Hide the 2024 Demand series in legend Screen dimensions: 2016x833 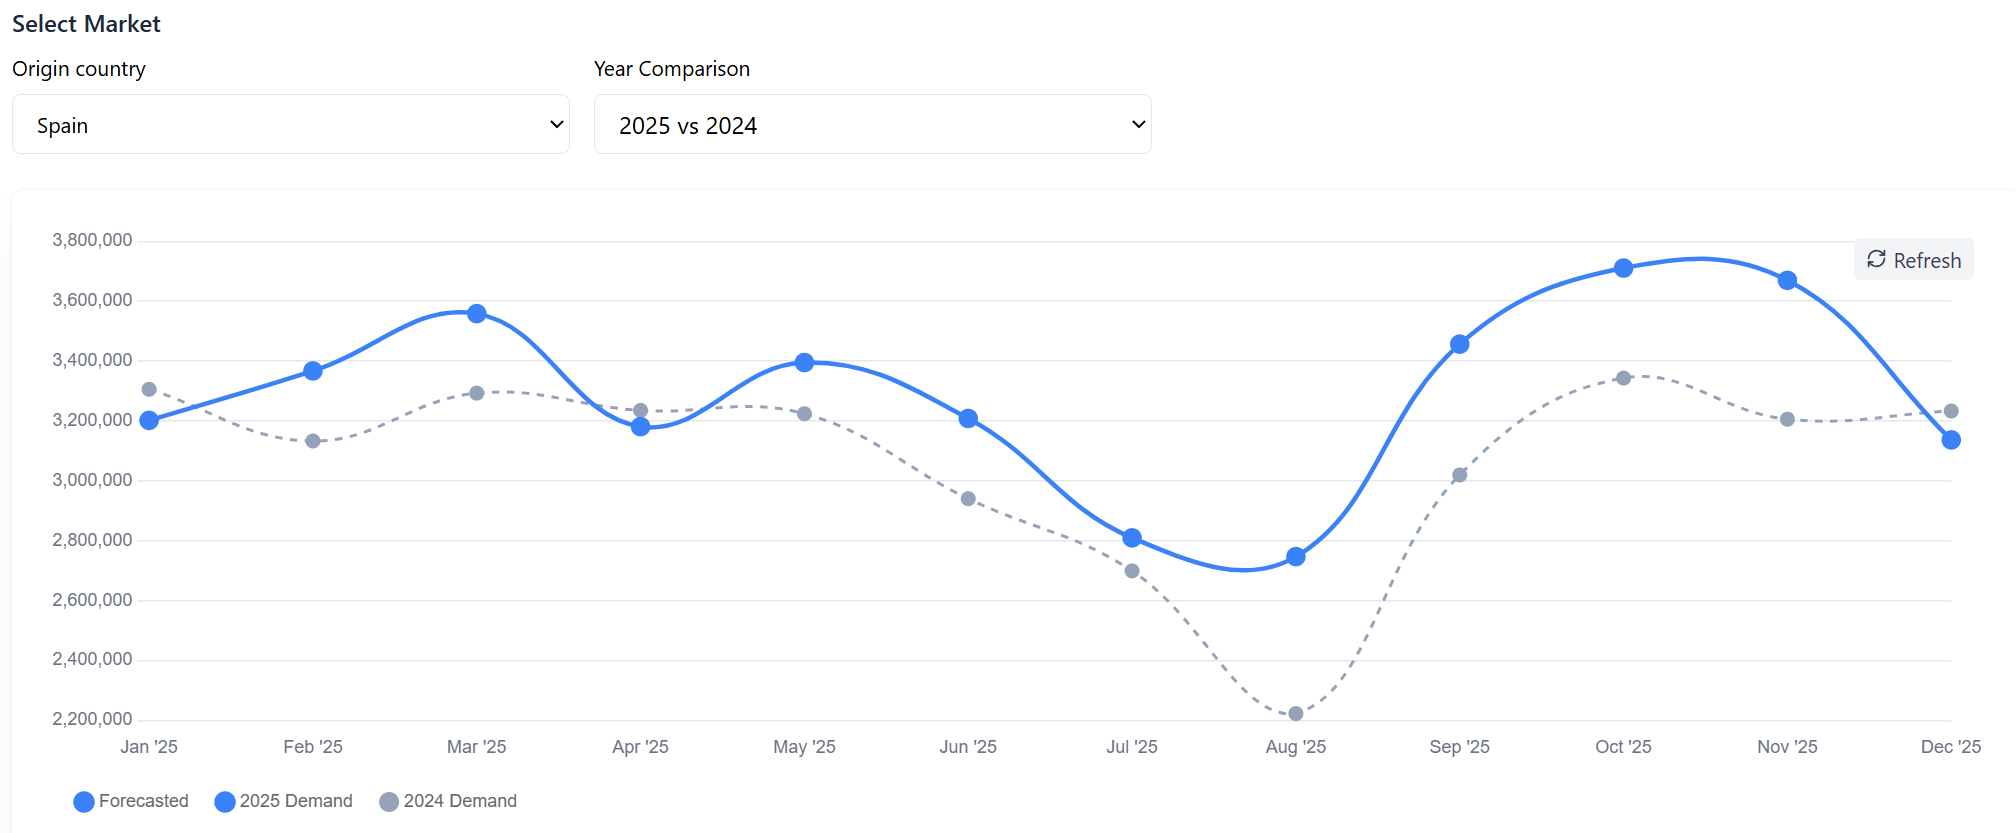[x=447, y=801]
